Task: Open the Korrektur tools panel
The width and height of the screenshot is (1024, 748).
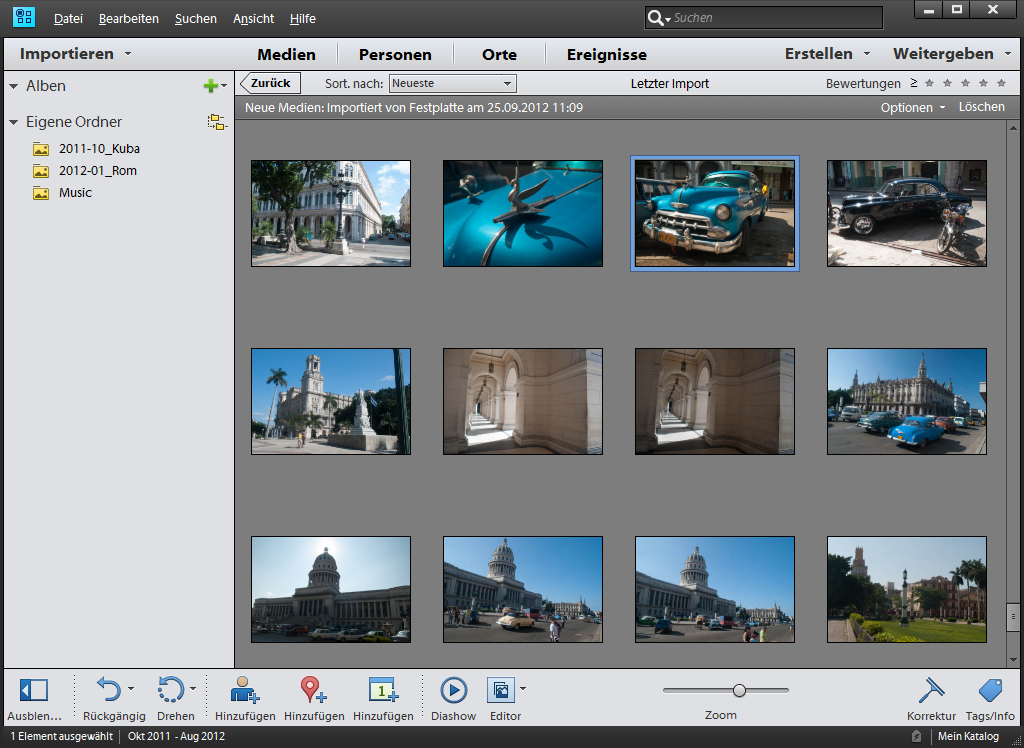Action: 931,690
